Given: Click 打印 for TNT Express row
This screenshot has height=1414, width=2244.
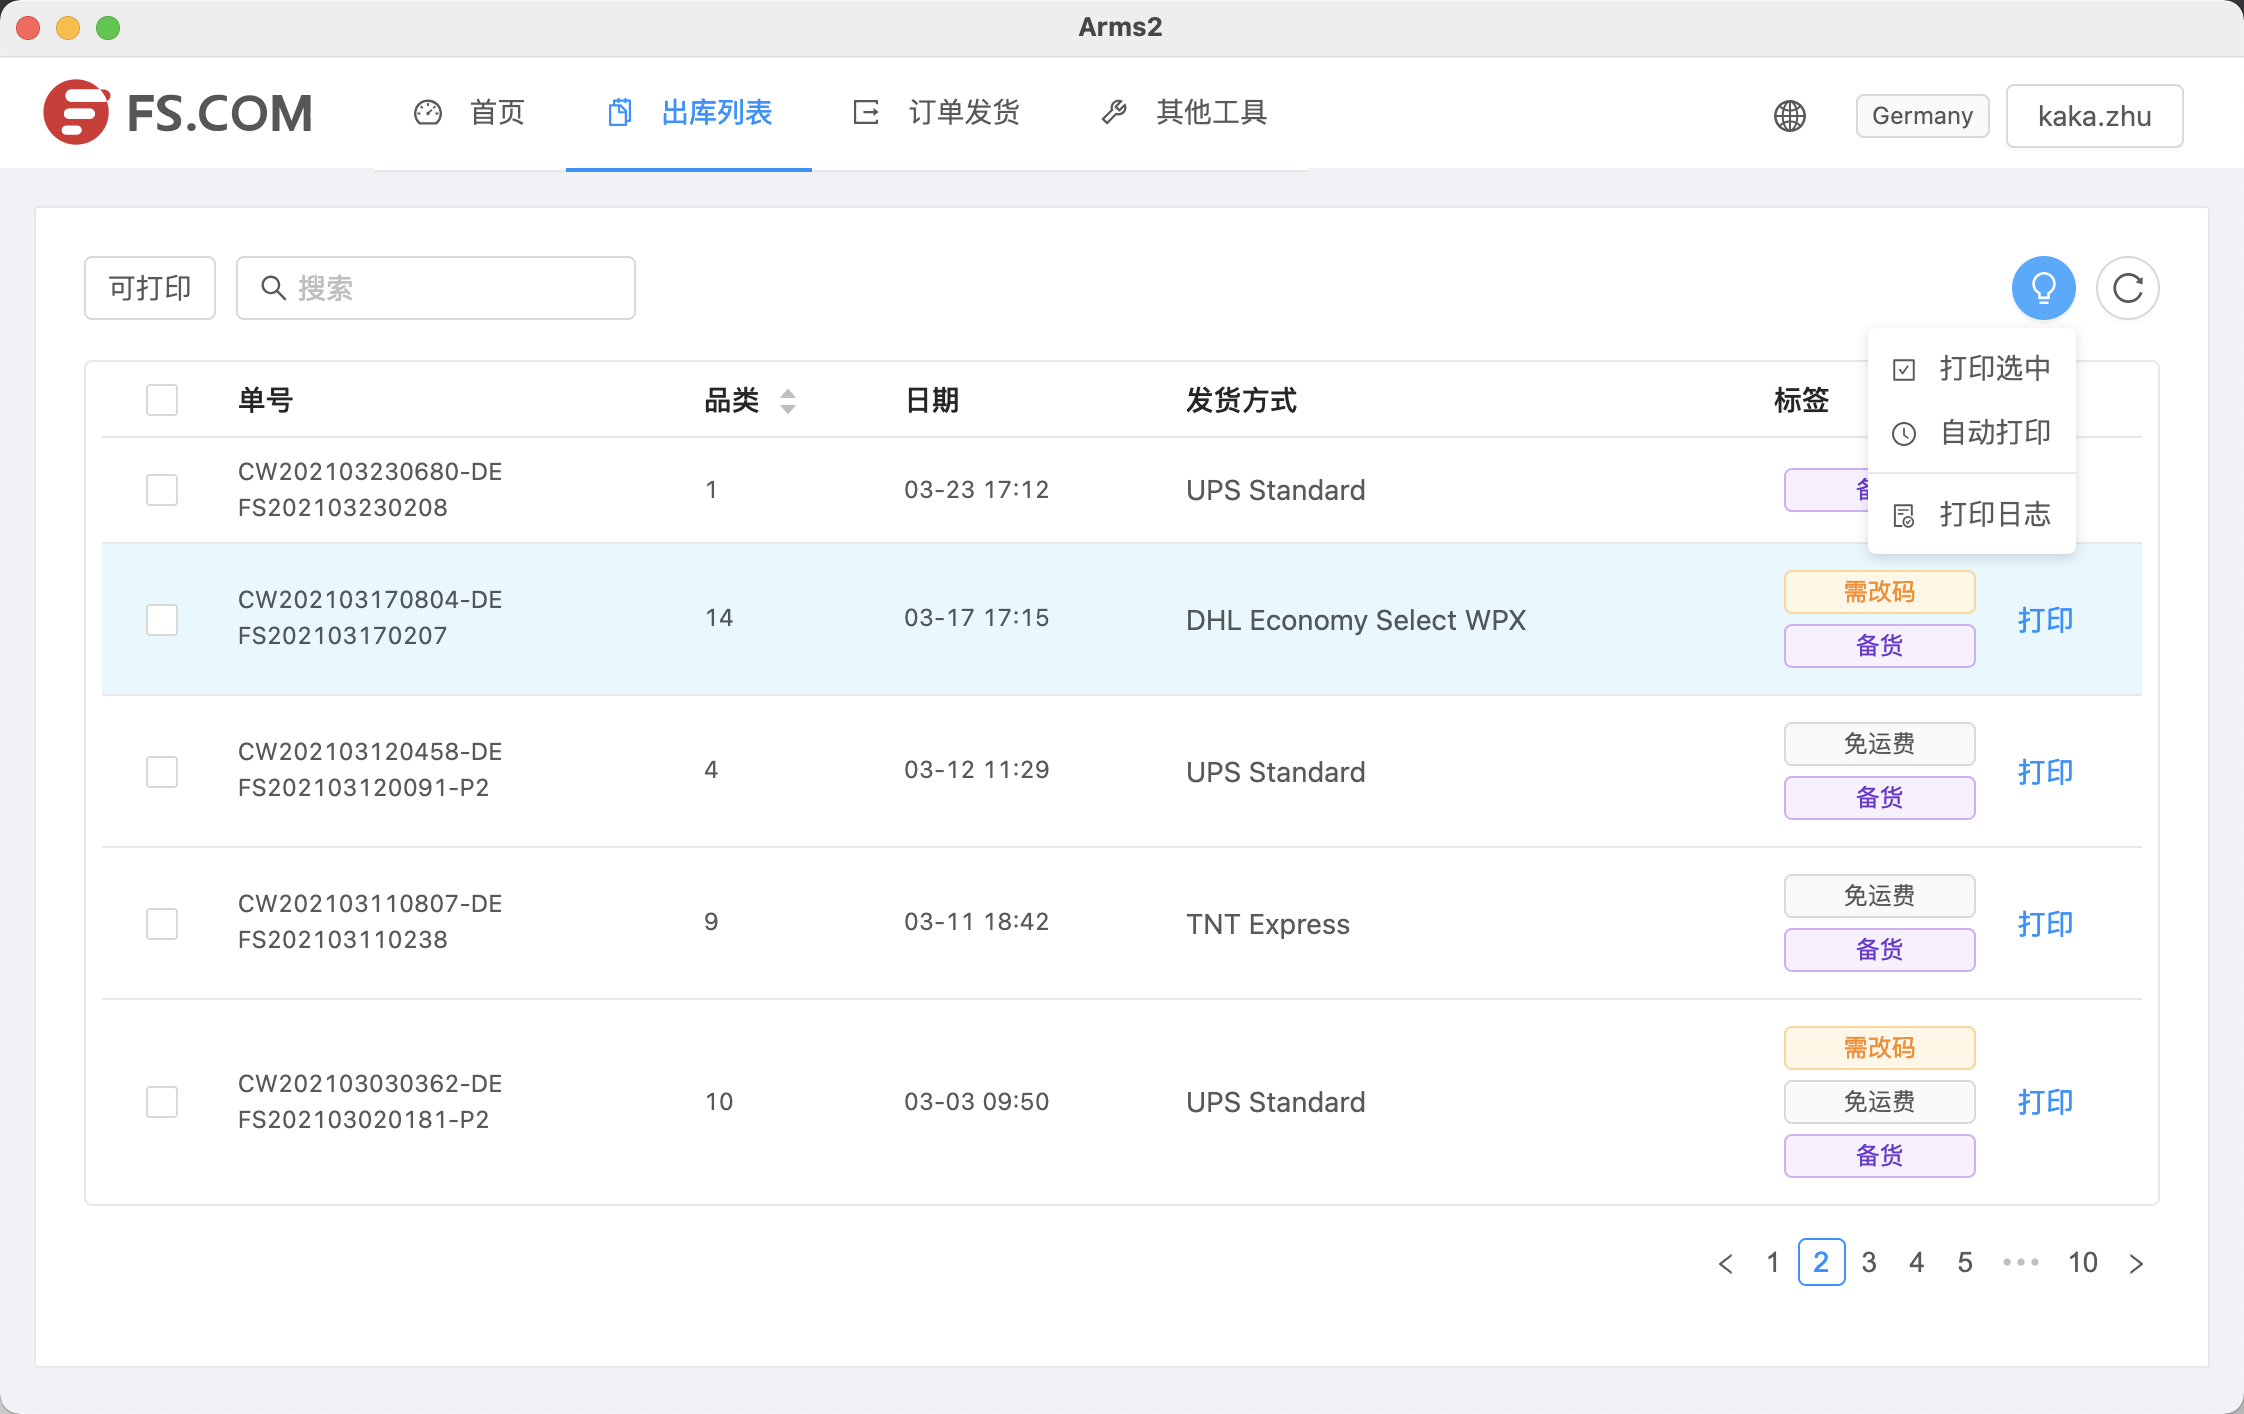Looking at the screenshot, I should pyautogui.click(x=2045, y=924).
